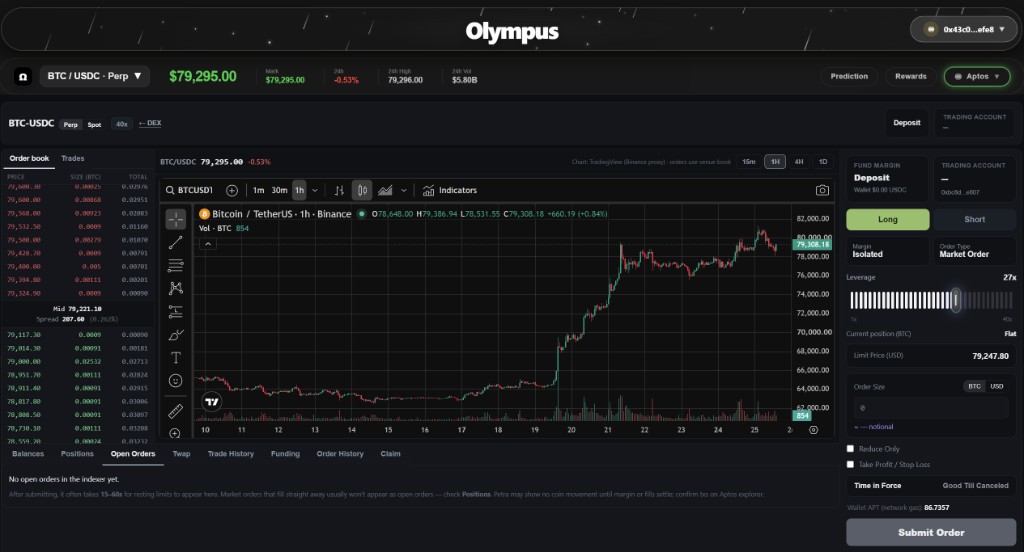Select the bars chart style icon
This screenshot has width=1024, height=552.
(x=339, y=190)
